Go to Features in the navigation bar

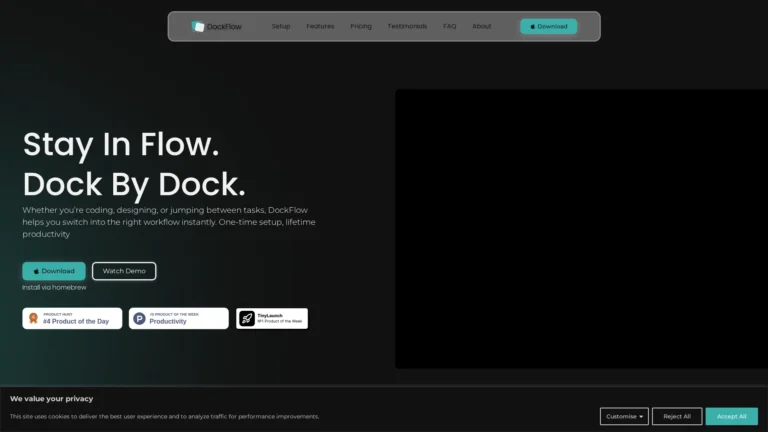[x=320, y=26]
